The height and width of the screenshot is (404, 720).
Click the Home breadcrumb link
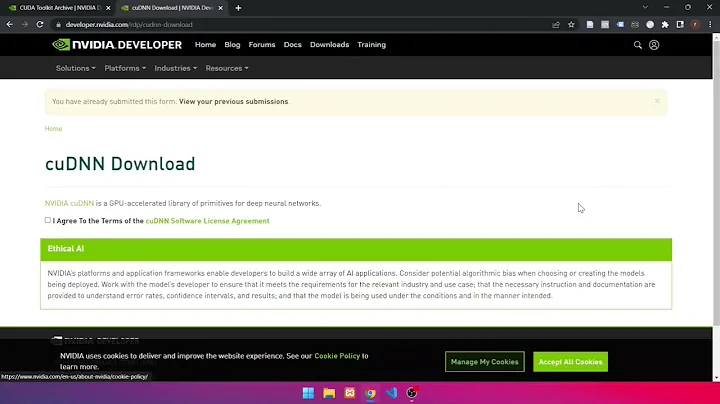pos(53,129)
